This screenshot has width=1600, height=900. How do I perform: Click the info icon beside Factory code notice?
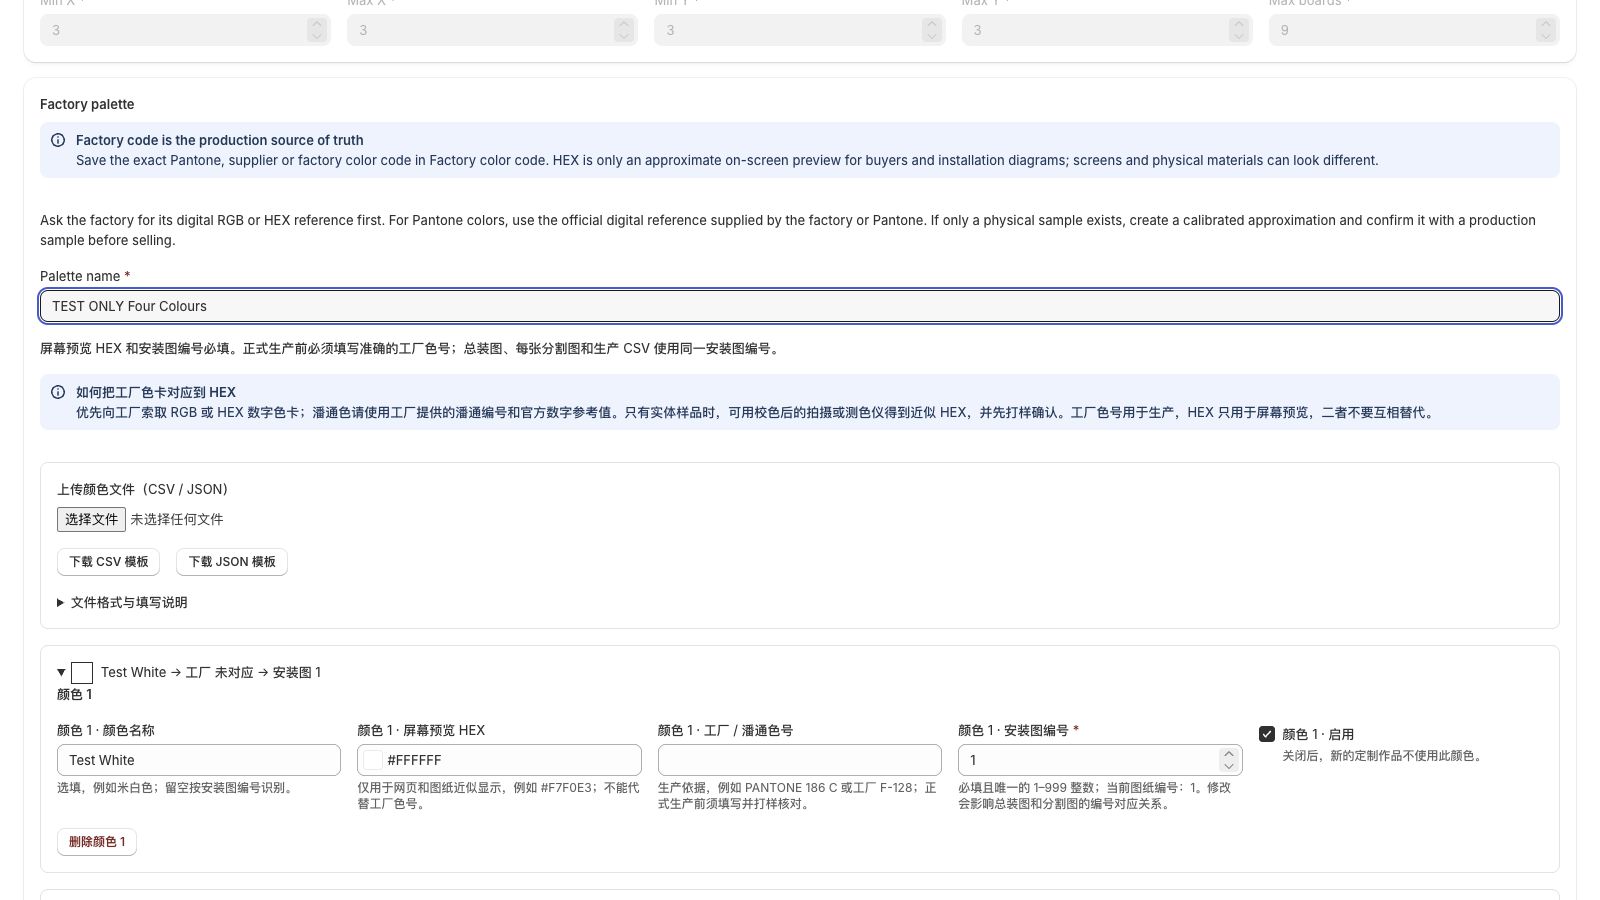pyautogui.click(x=58, y=140)
